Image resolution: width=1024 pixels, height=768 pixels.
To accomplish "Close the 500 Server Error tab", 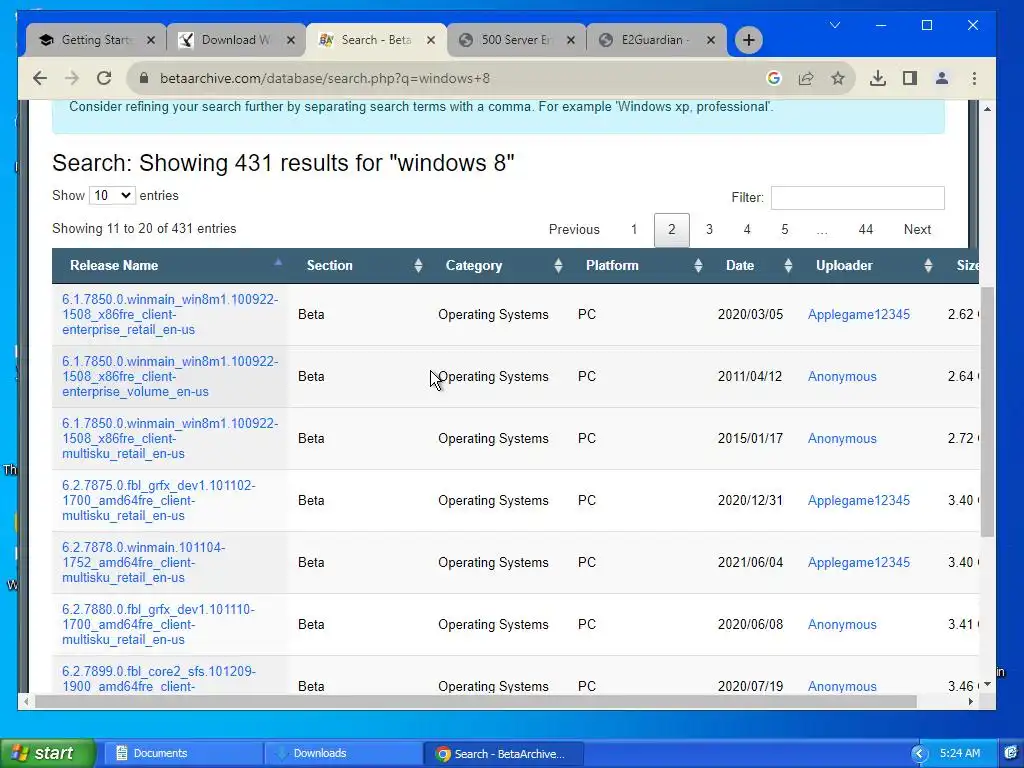I will [571, 40].
